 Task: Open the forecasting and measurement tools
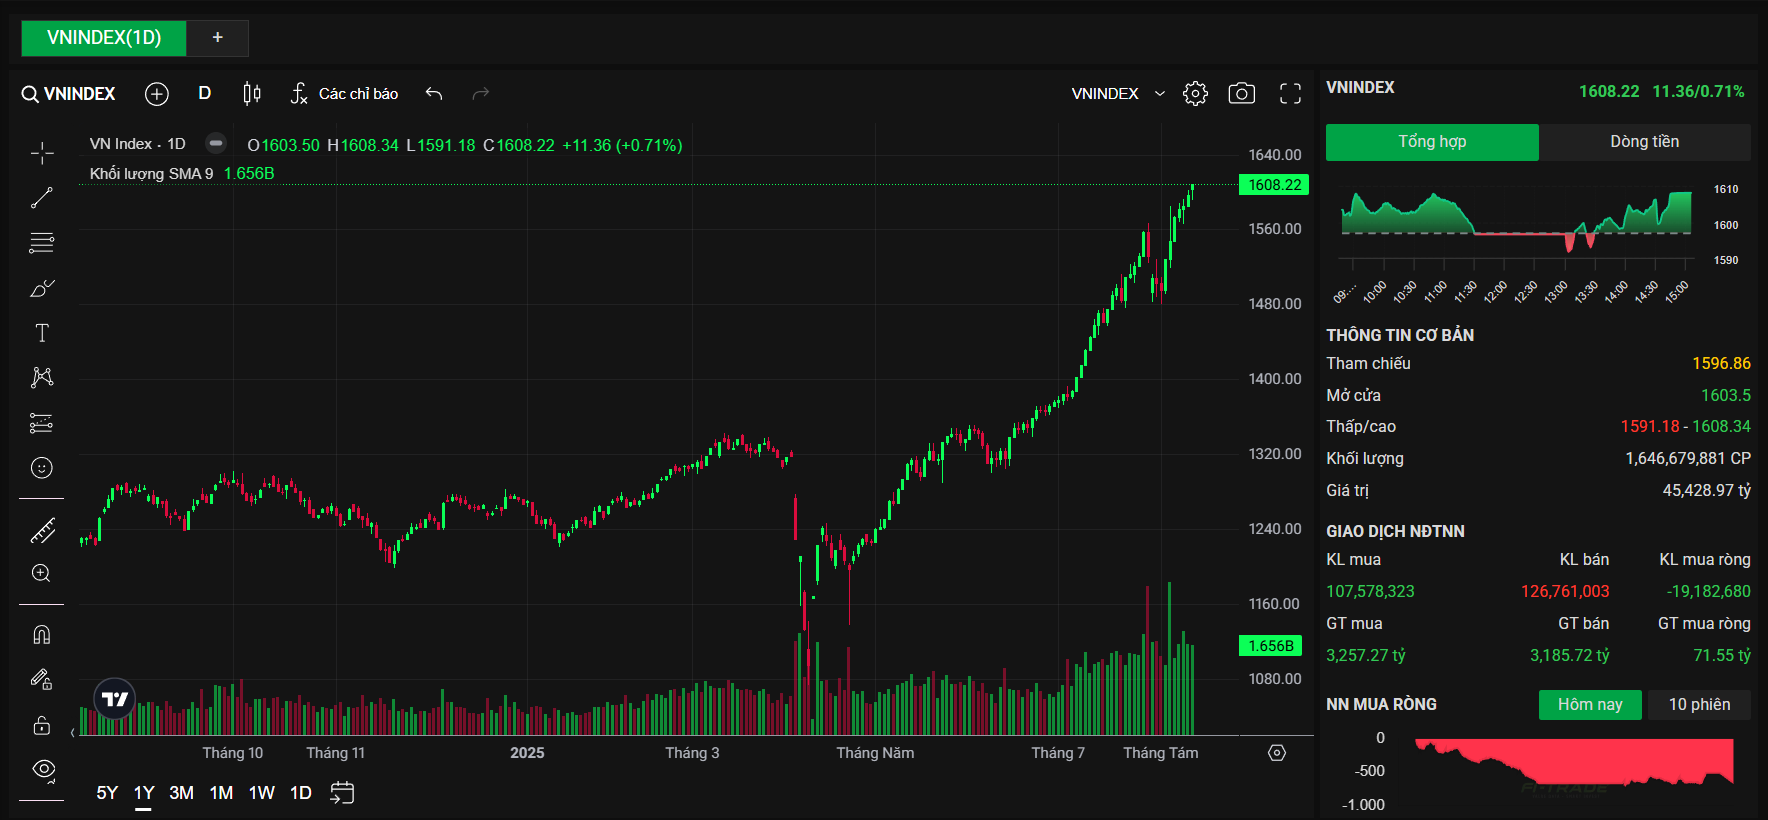point(42,423)
